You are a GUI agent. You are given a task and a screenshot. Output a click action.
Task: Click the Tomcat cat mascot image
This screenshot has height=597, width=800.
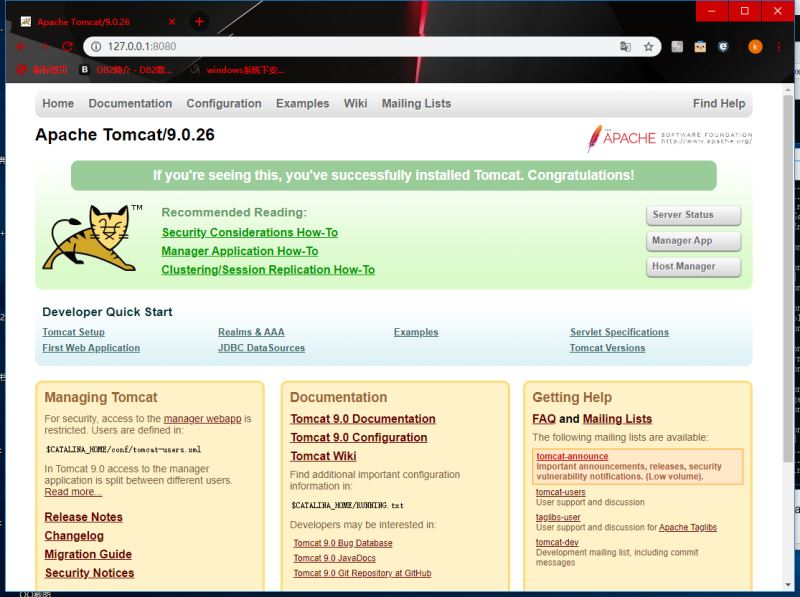click(88, 238)
